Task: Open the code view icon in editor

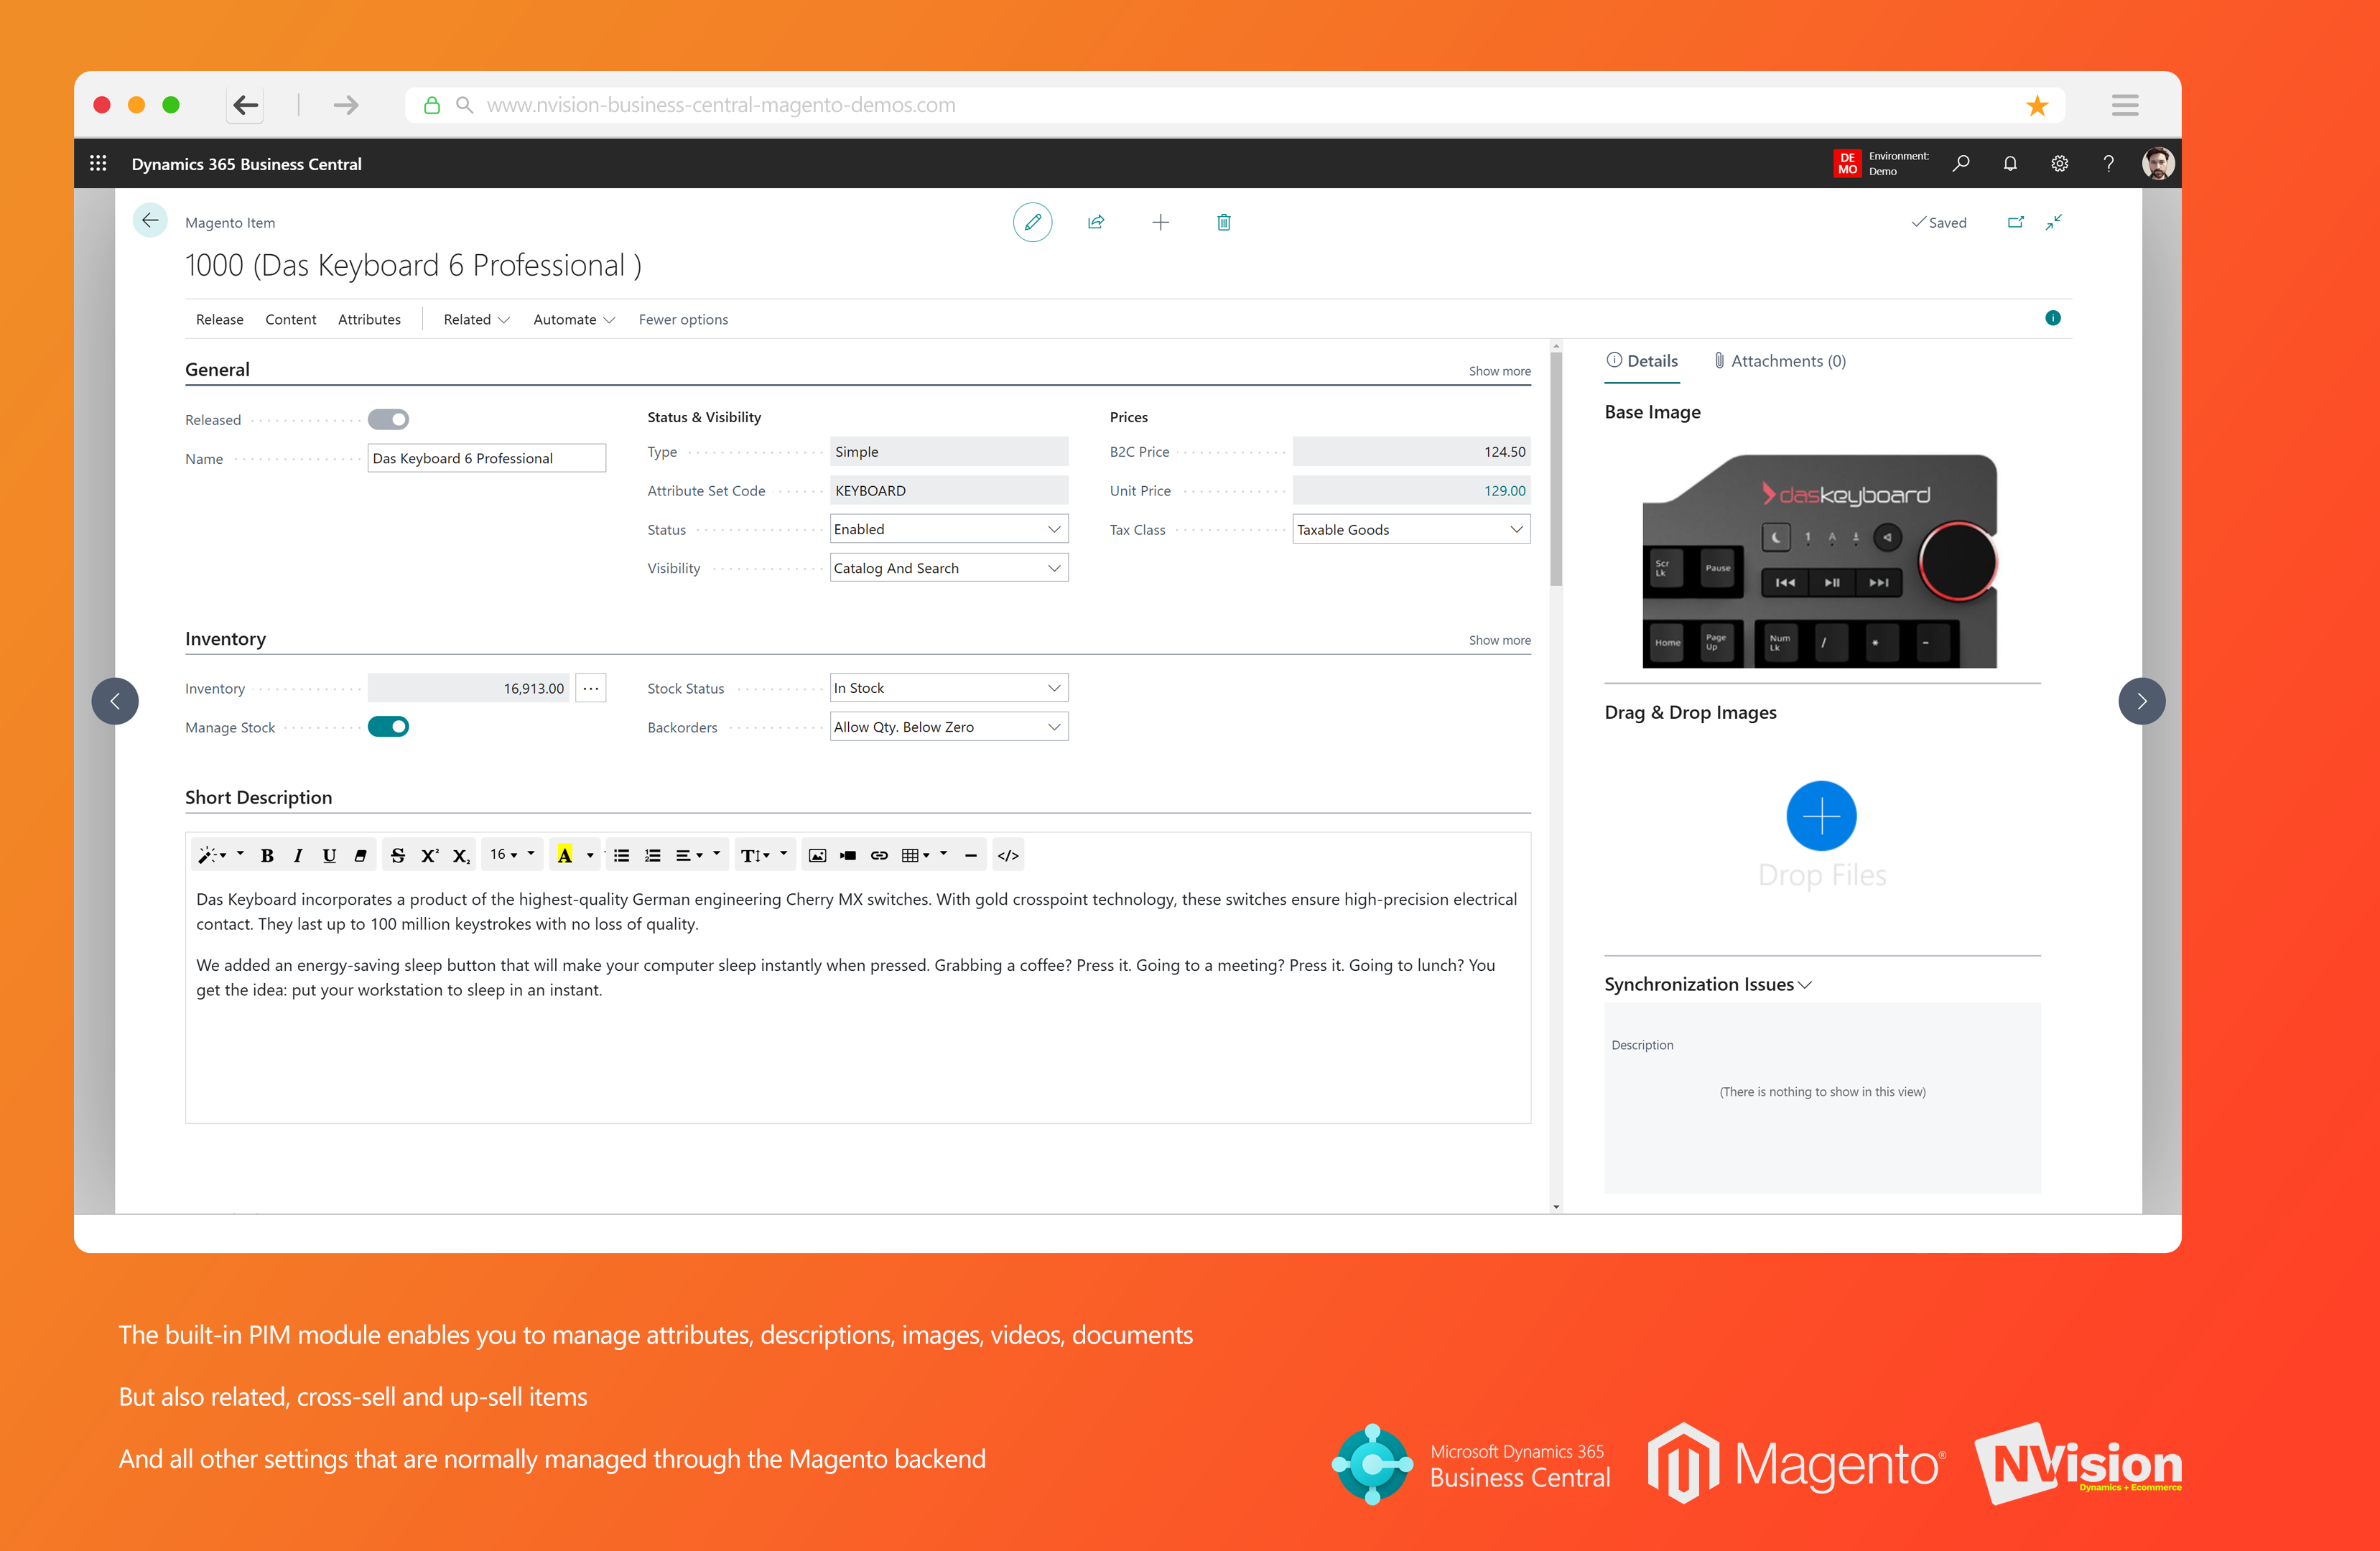Action: click(1008, 855)
